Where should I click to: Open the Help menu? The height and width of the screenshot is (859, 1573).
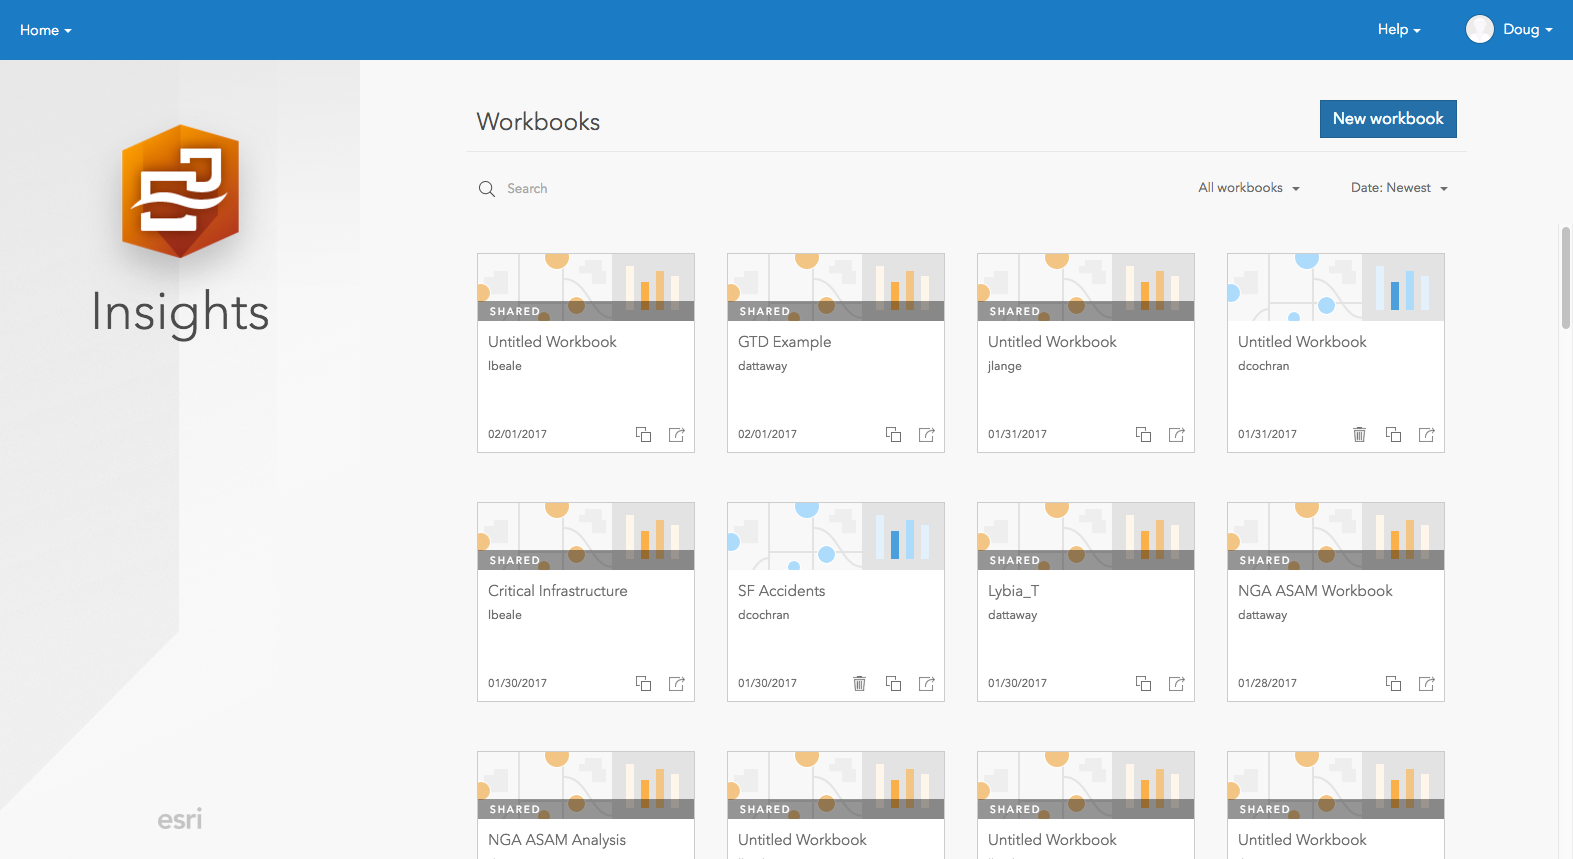(1398, 30)
